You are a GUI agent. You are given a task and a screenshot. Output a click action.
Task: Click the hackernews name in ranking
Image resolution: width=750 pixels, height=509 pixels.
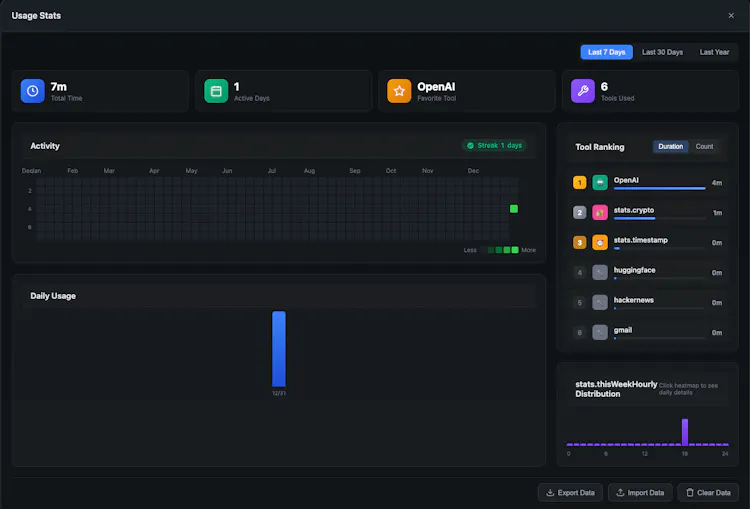pyautogui.click(x=633, y=300)
